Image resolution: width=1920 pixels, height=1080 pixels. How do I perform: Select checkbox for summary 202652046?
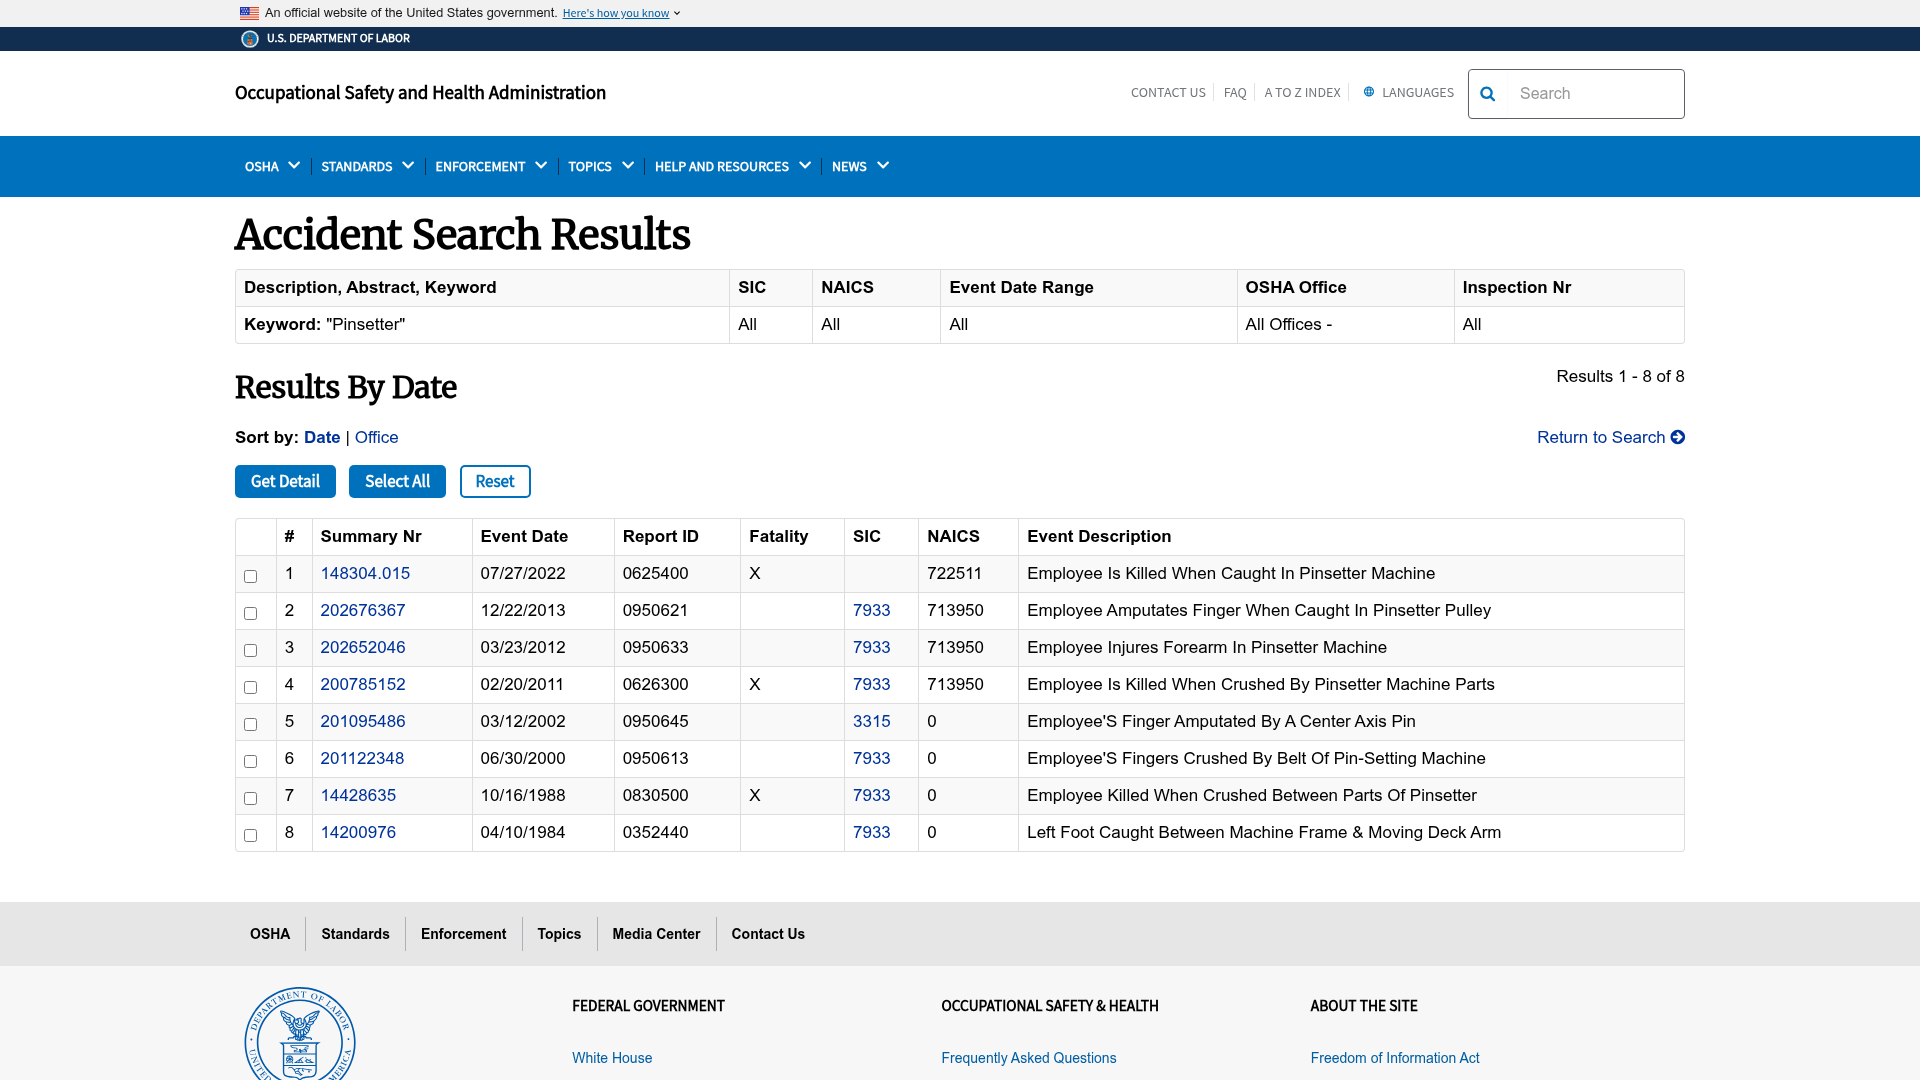click(250, 650)
